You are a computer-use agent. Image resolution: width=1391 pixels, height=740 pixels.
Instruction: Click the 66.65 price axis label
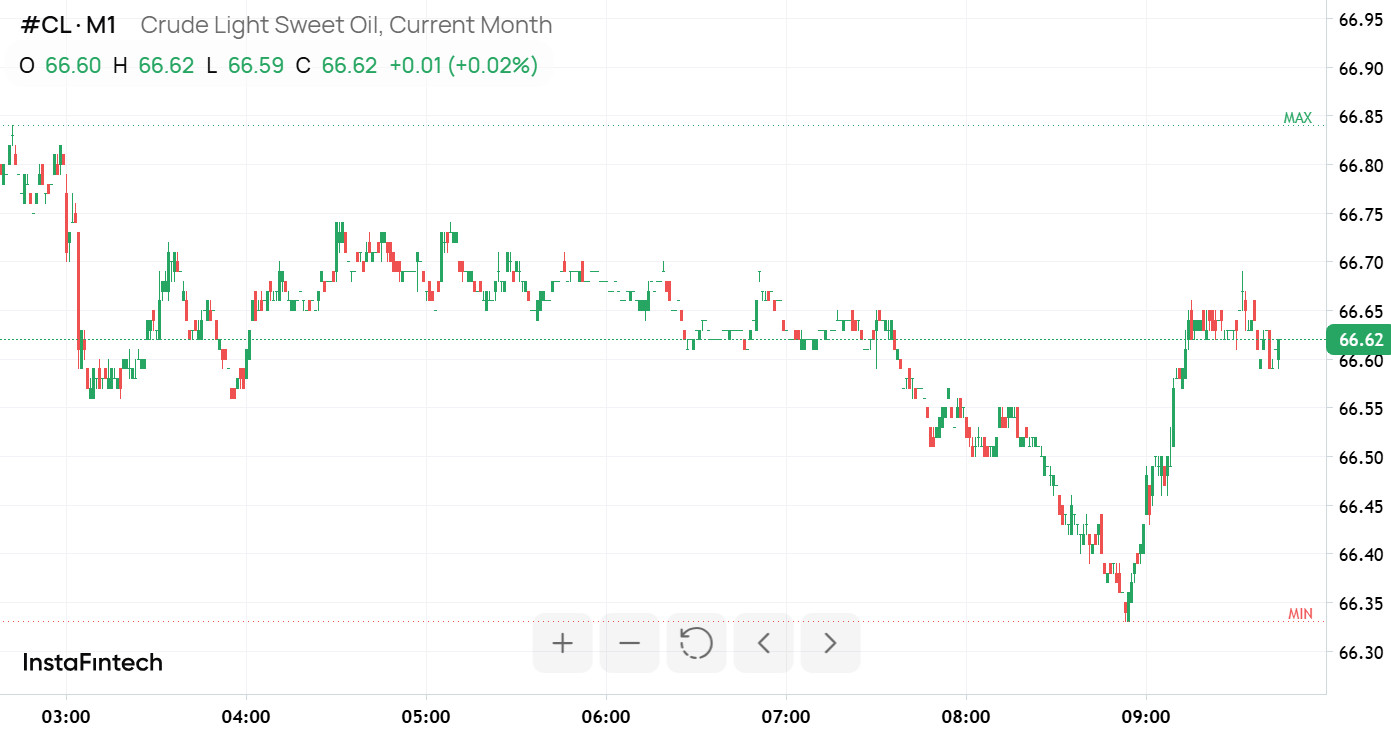1360,311
